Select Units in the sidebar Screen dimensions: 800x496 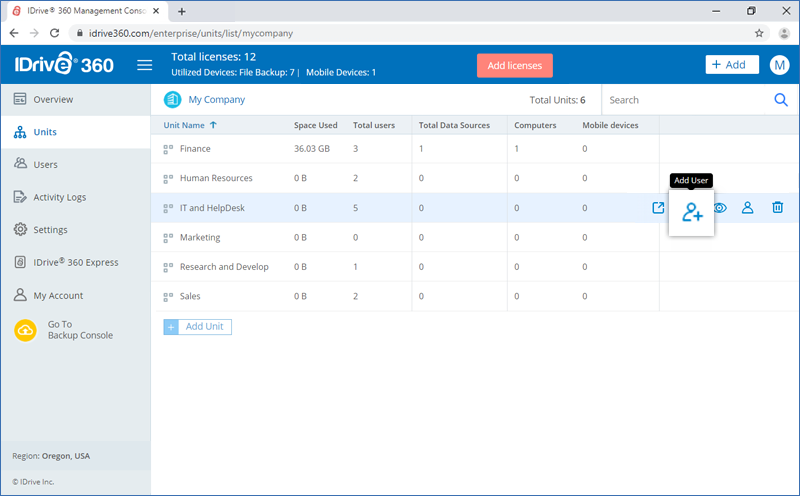click(76, 132)
